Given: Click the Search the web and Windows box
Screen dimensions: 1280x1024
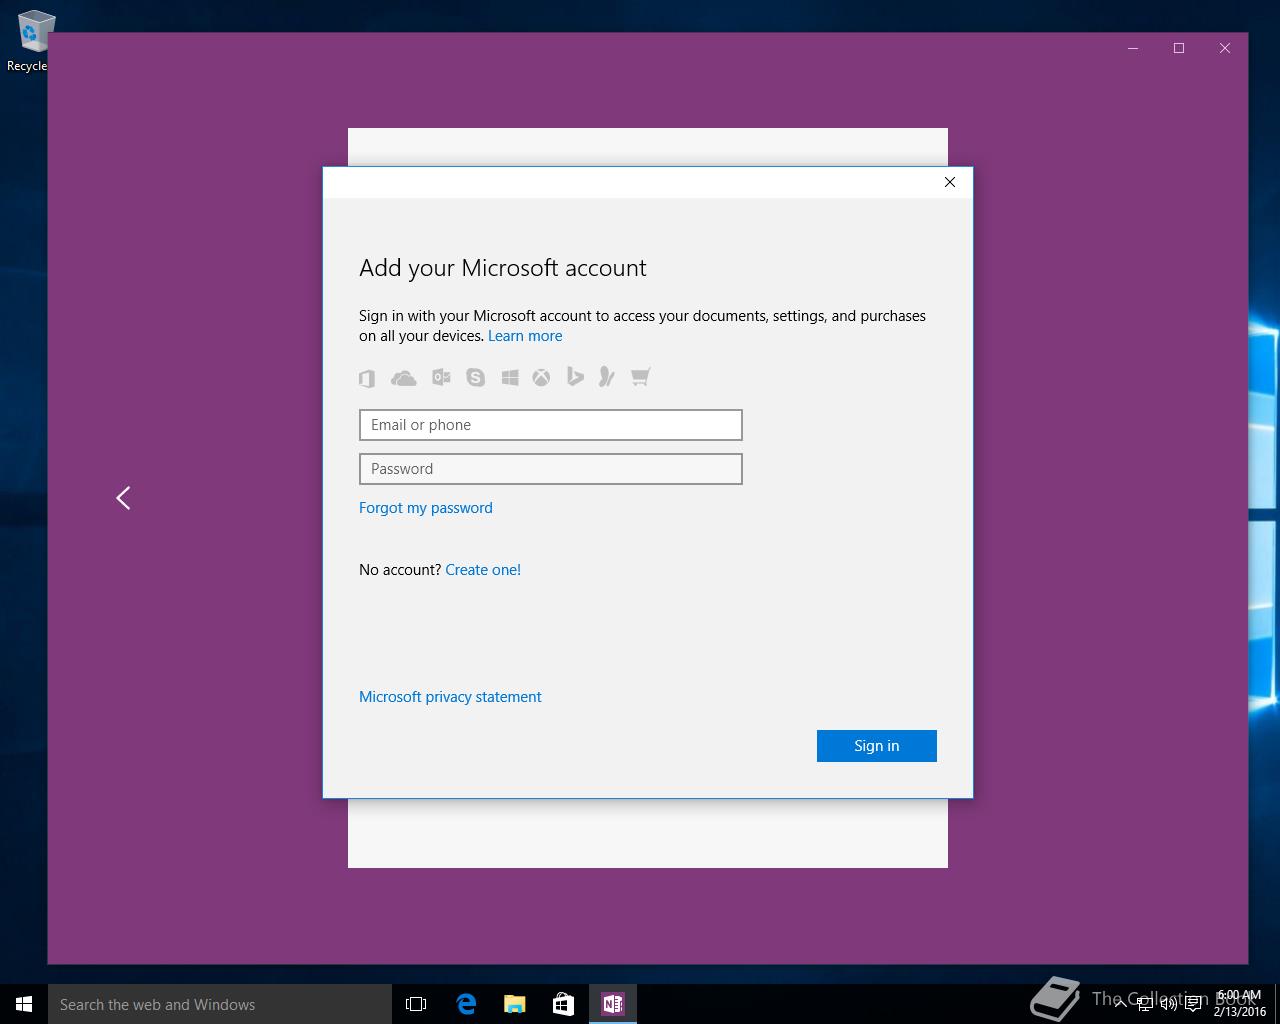Looking at the screenshot, I should point(220,1004).
